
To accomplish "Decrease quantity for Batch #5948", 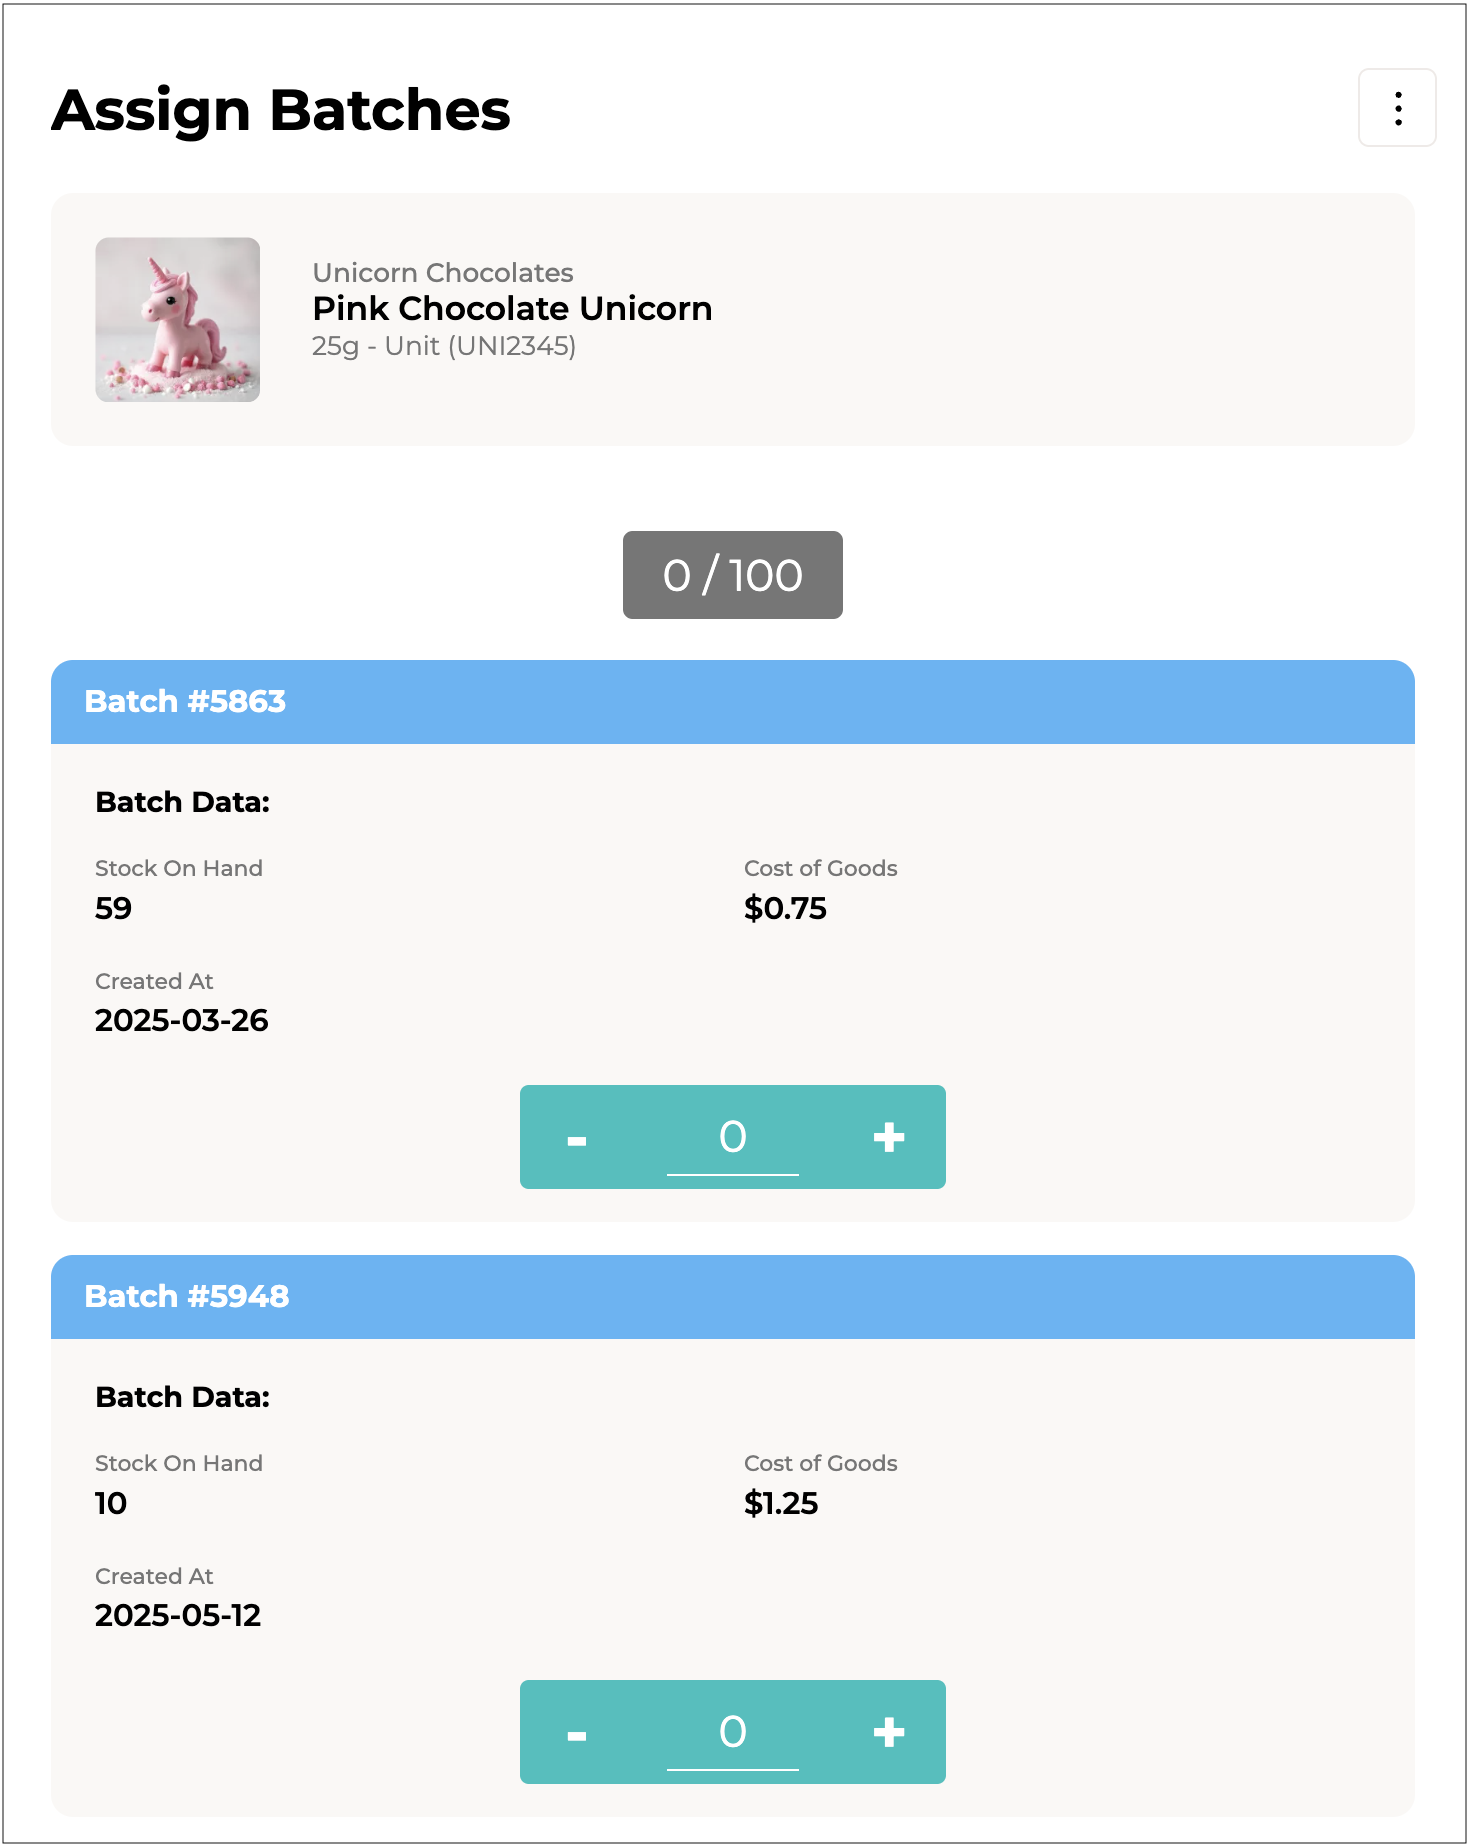I will [577, 1733].
